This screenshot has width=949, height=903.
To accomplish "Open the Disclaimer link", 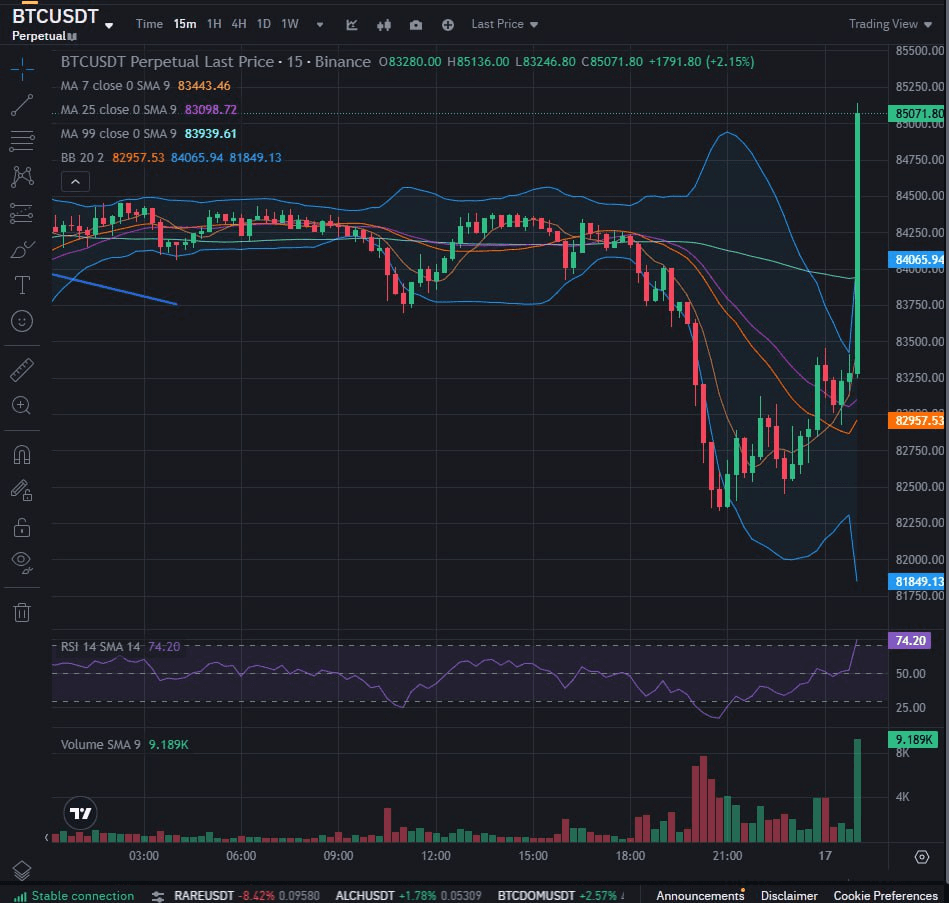I will 789,895.
